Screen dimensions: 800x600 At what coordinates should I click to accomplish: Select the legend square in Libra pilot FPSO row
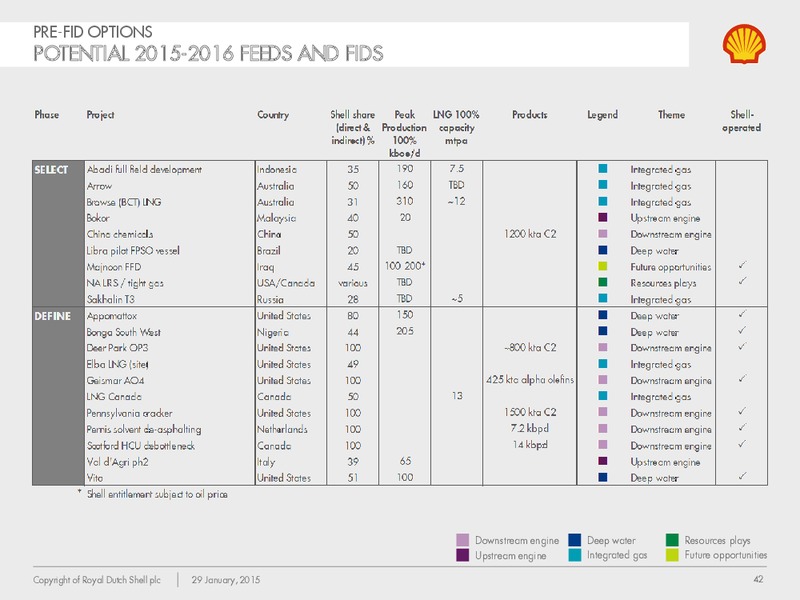(x=603, y=250)
